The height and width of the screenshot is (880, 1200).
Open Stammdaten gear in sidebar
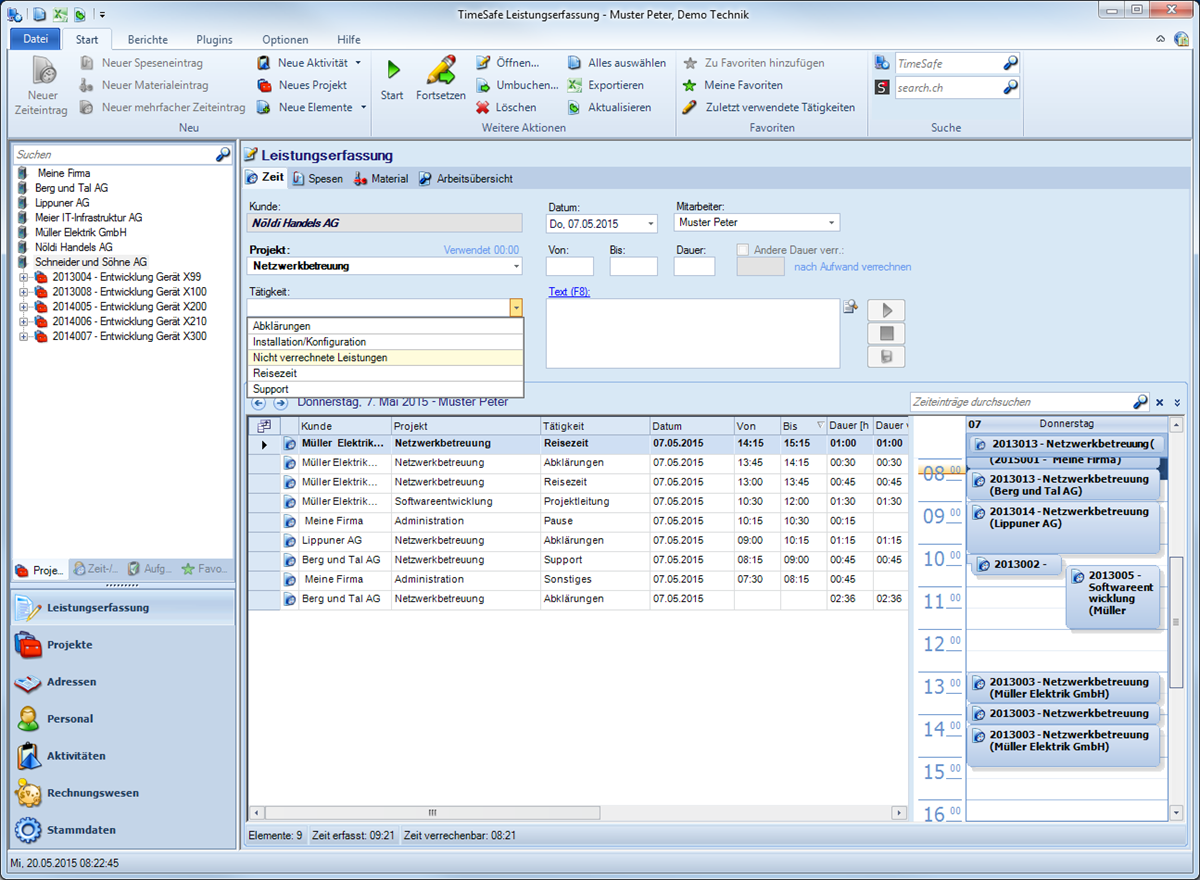[28, 830]
